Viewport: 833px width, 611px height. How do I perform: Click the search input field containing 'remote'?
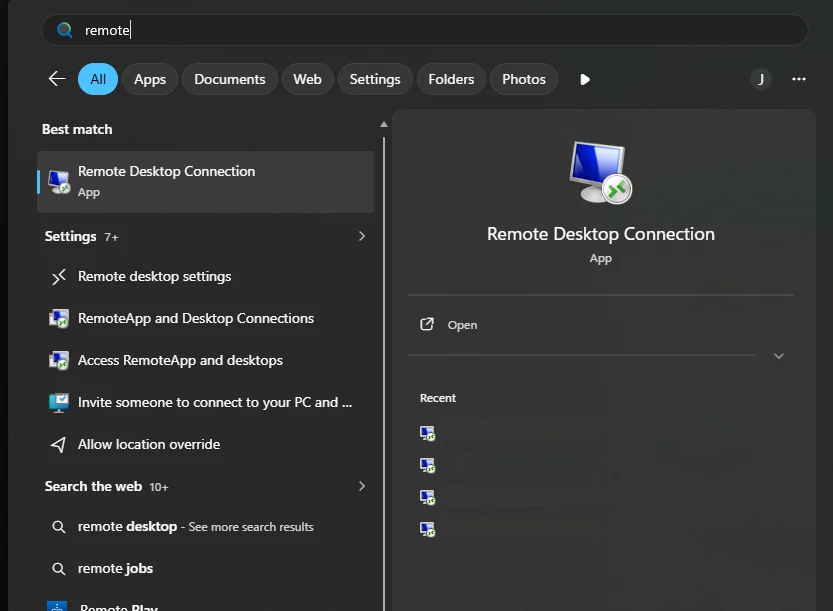click(x=424, y=30)
